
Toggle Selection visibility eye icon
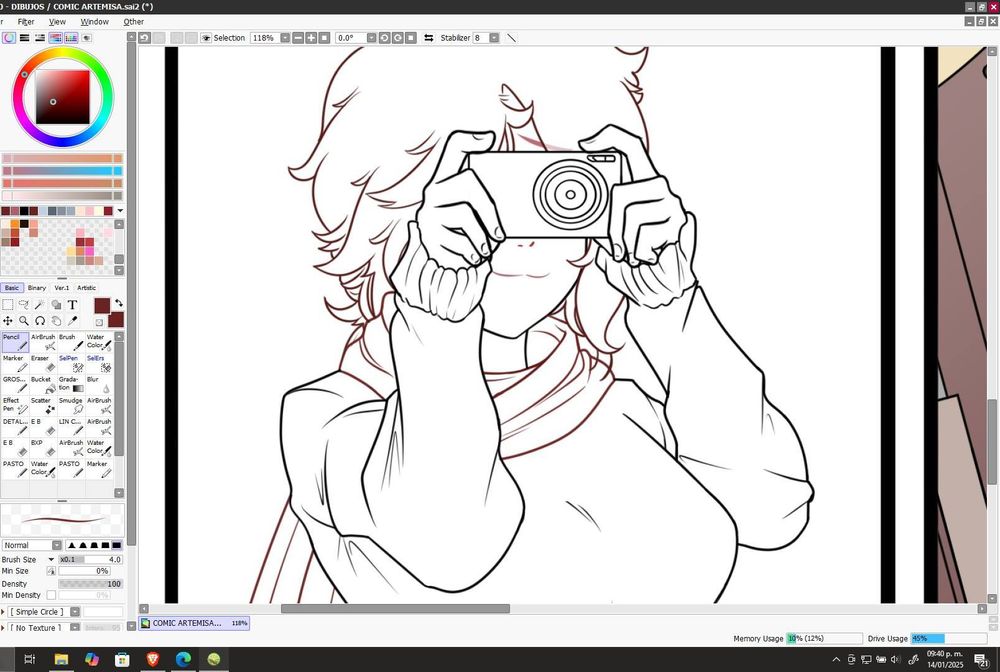(206, 38)
